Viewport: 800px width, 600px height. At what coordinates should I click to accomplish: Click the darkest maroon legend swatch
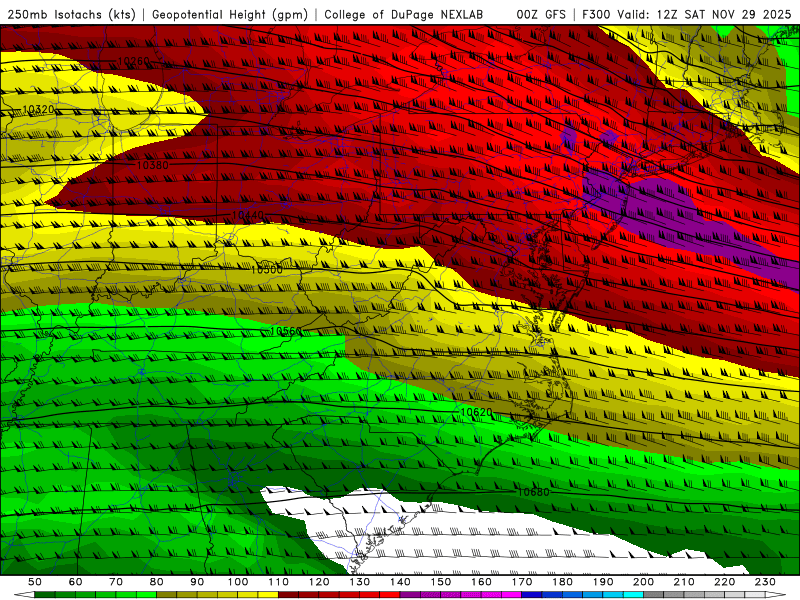[288, 595]
